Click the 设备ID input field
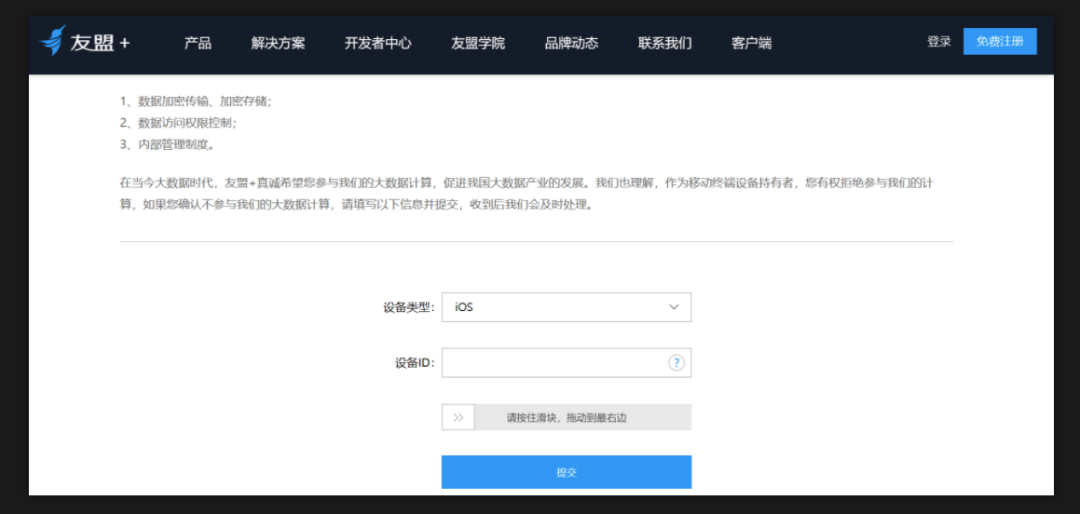 click(566, 362)
